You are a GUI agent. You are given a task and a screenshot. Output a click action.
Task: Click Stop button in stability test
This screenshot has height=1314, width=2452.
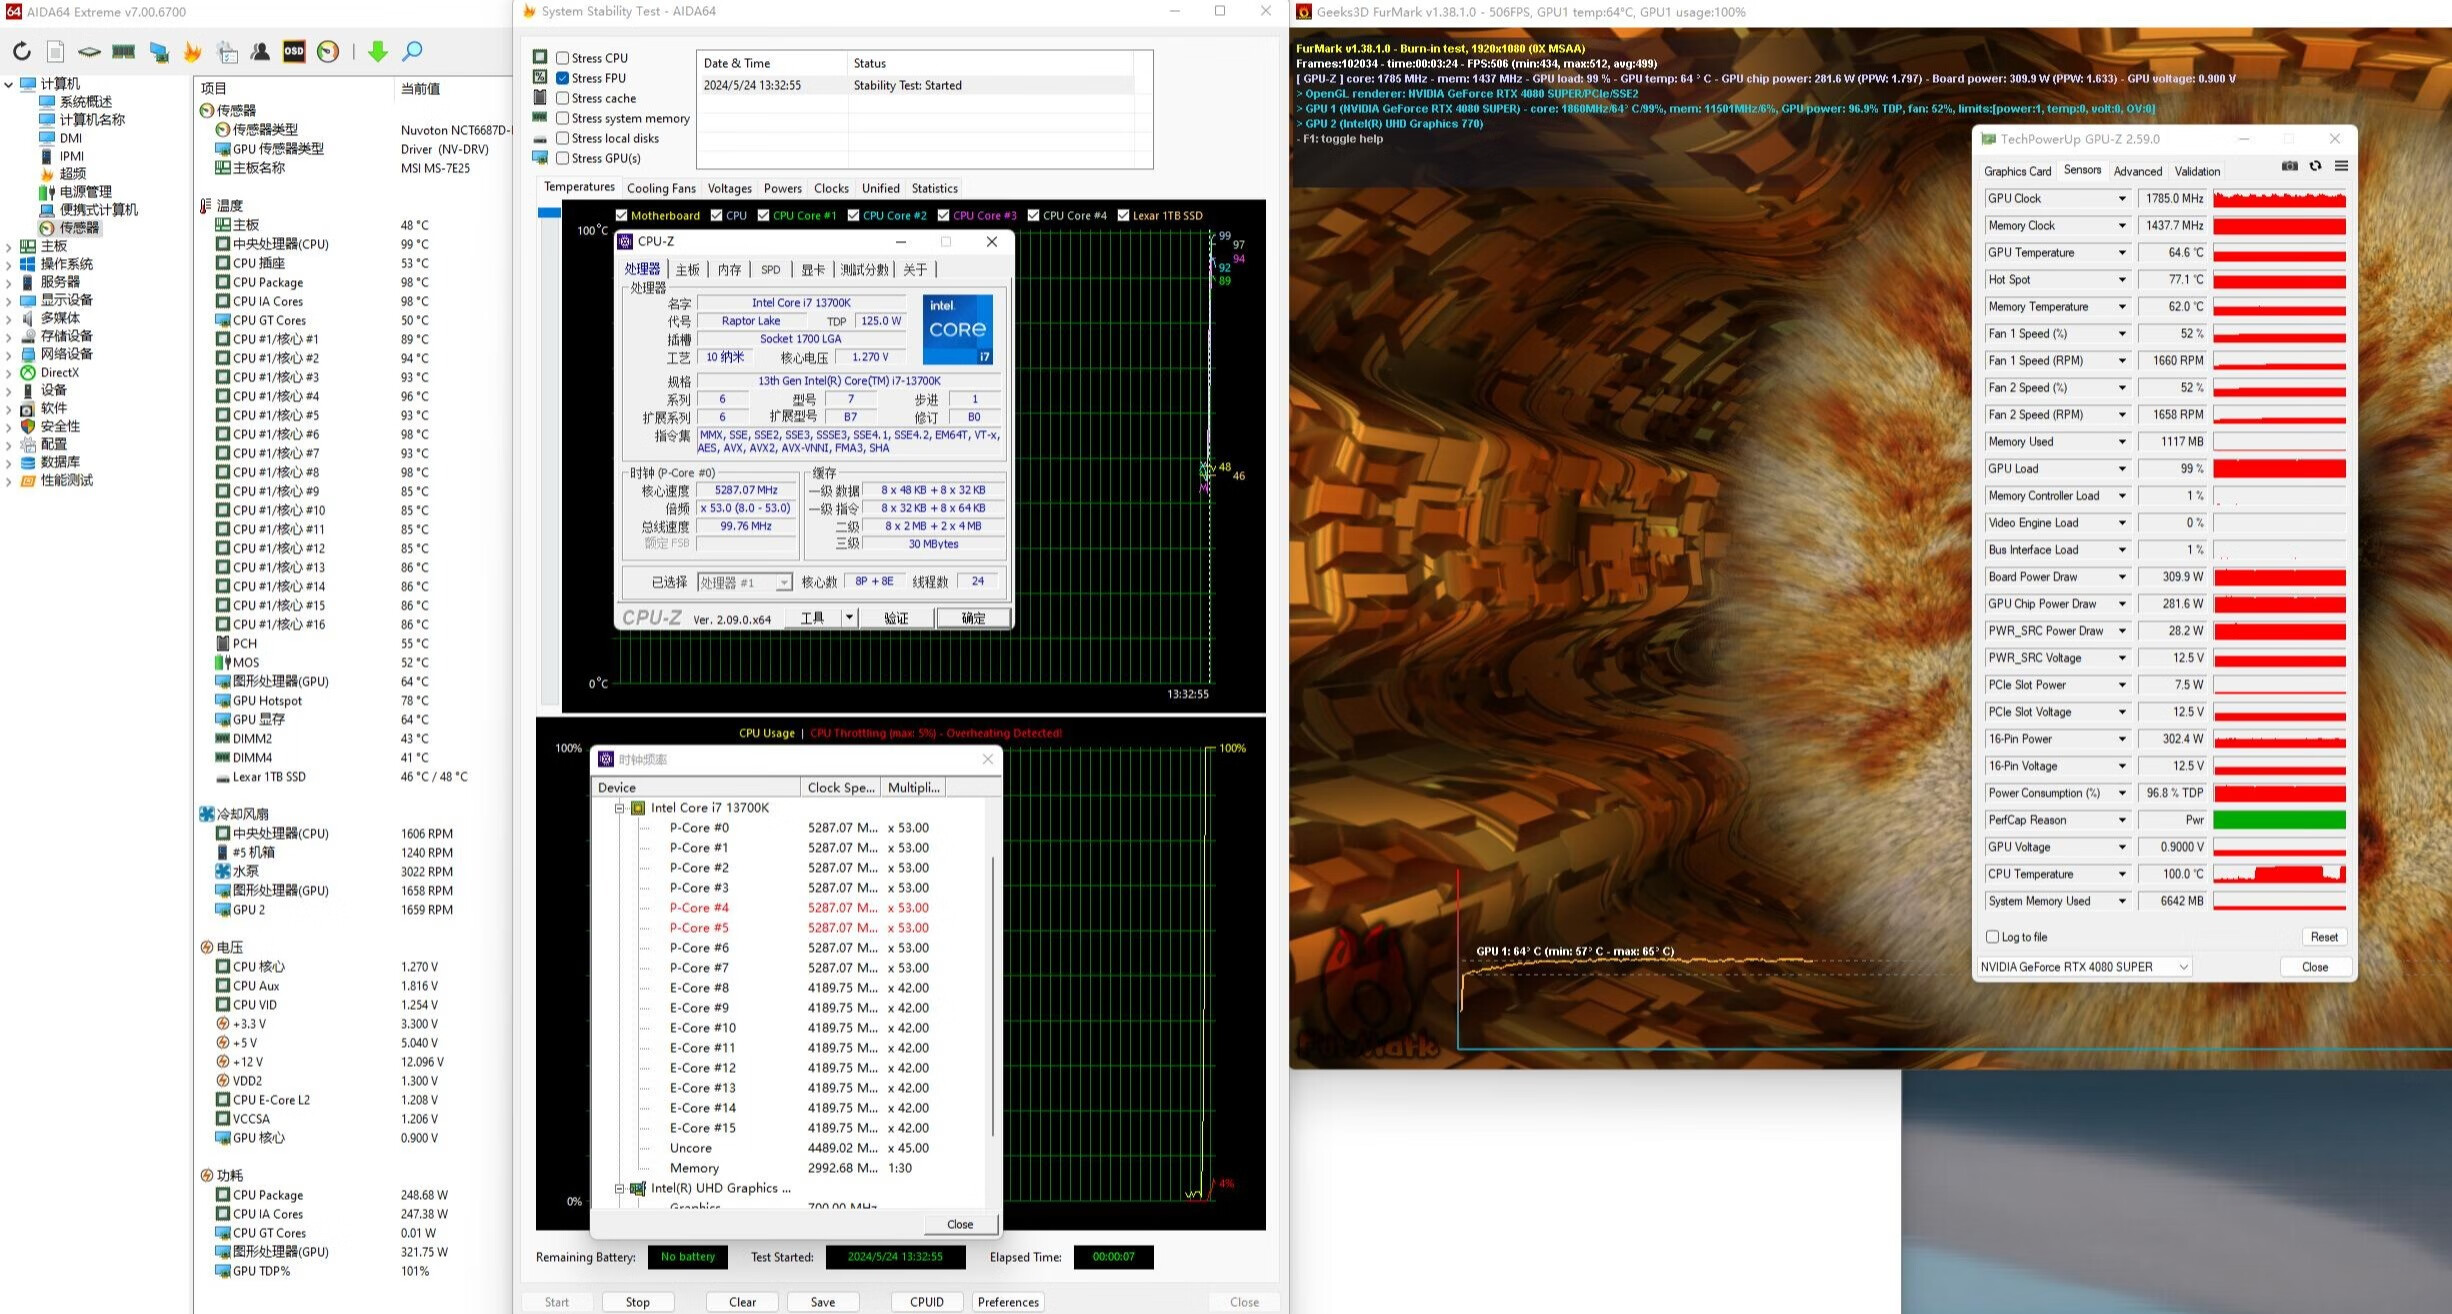(x=638, y=1302)
